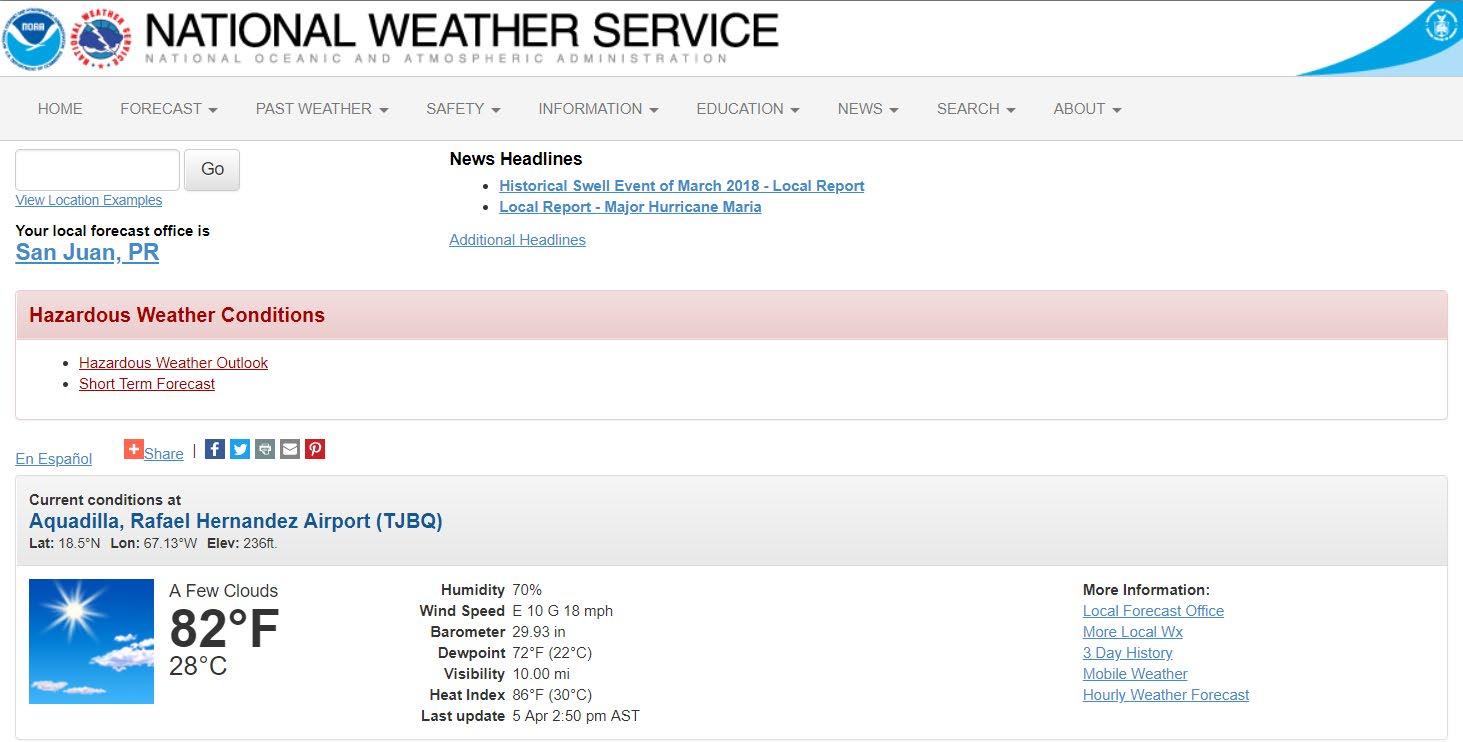The width and height of the screenshot is (1463, 742).
Task: Expand the SAFETY menu
Action: 463,109
